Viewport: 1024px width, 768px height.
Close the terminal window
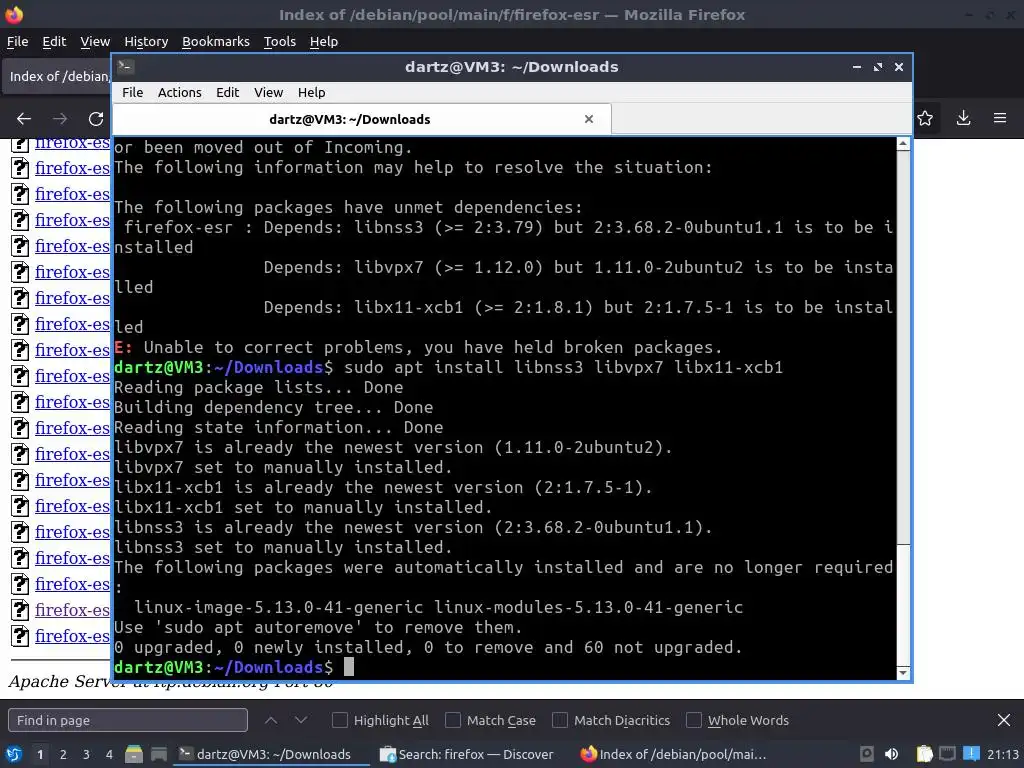pos(899,67)
